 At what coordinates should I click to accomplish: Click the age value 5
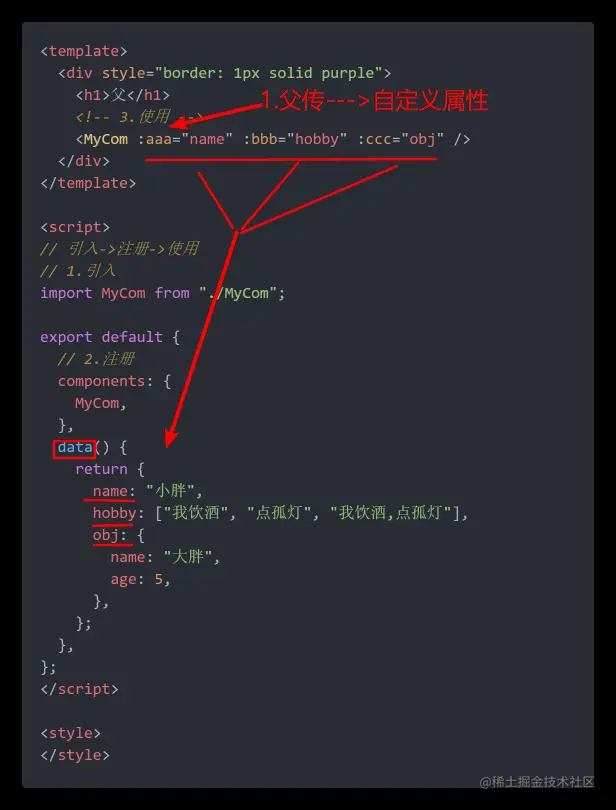[x=158, y=579]
